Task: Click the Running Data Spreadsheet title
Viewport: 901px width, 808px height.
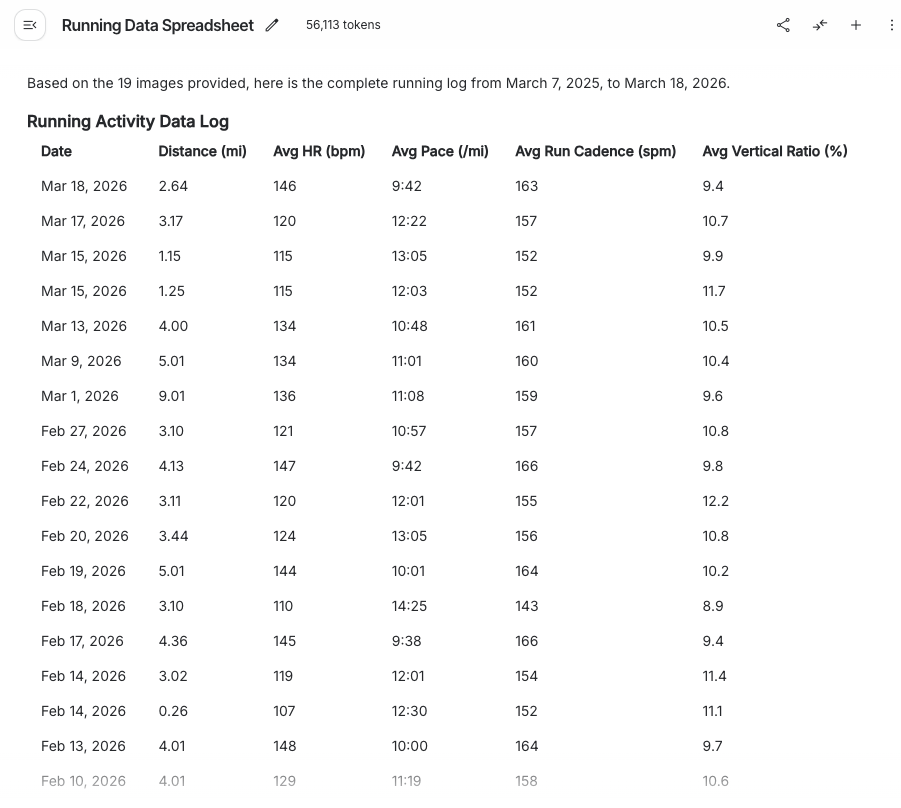Action: [x=158, y=25]
